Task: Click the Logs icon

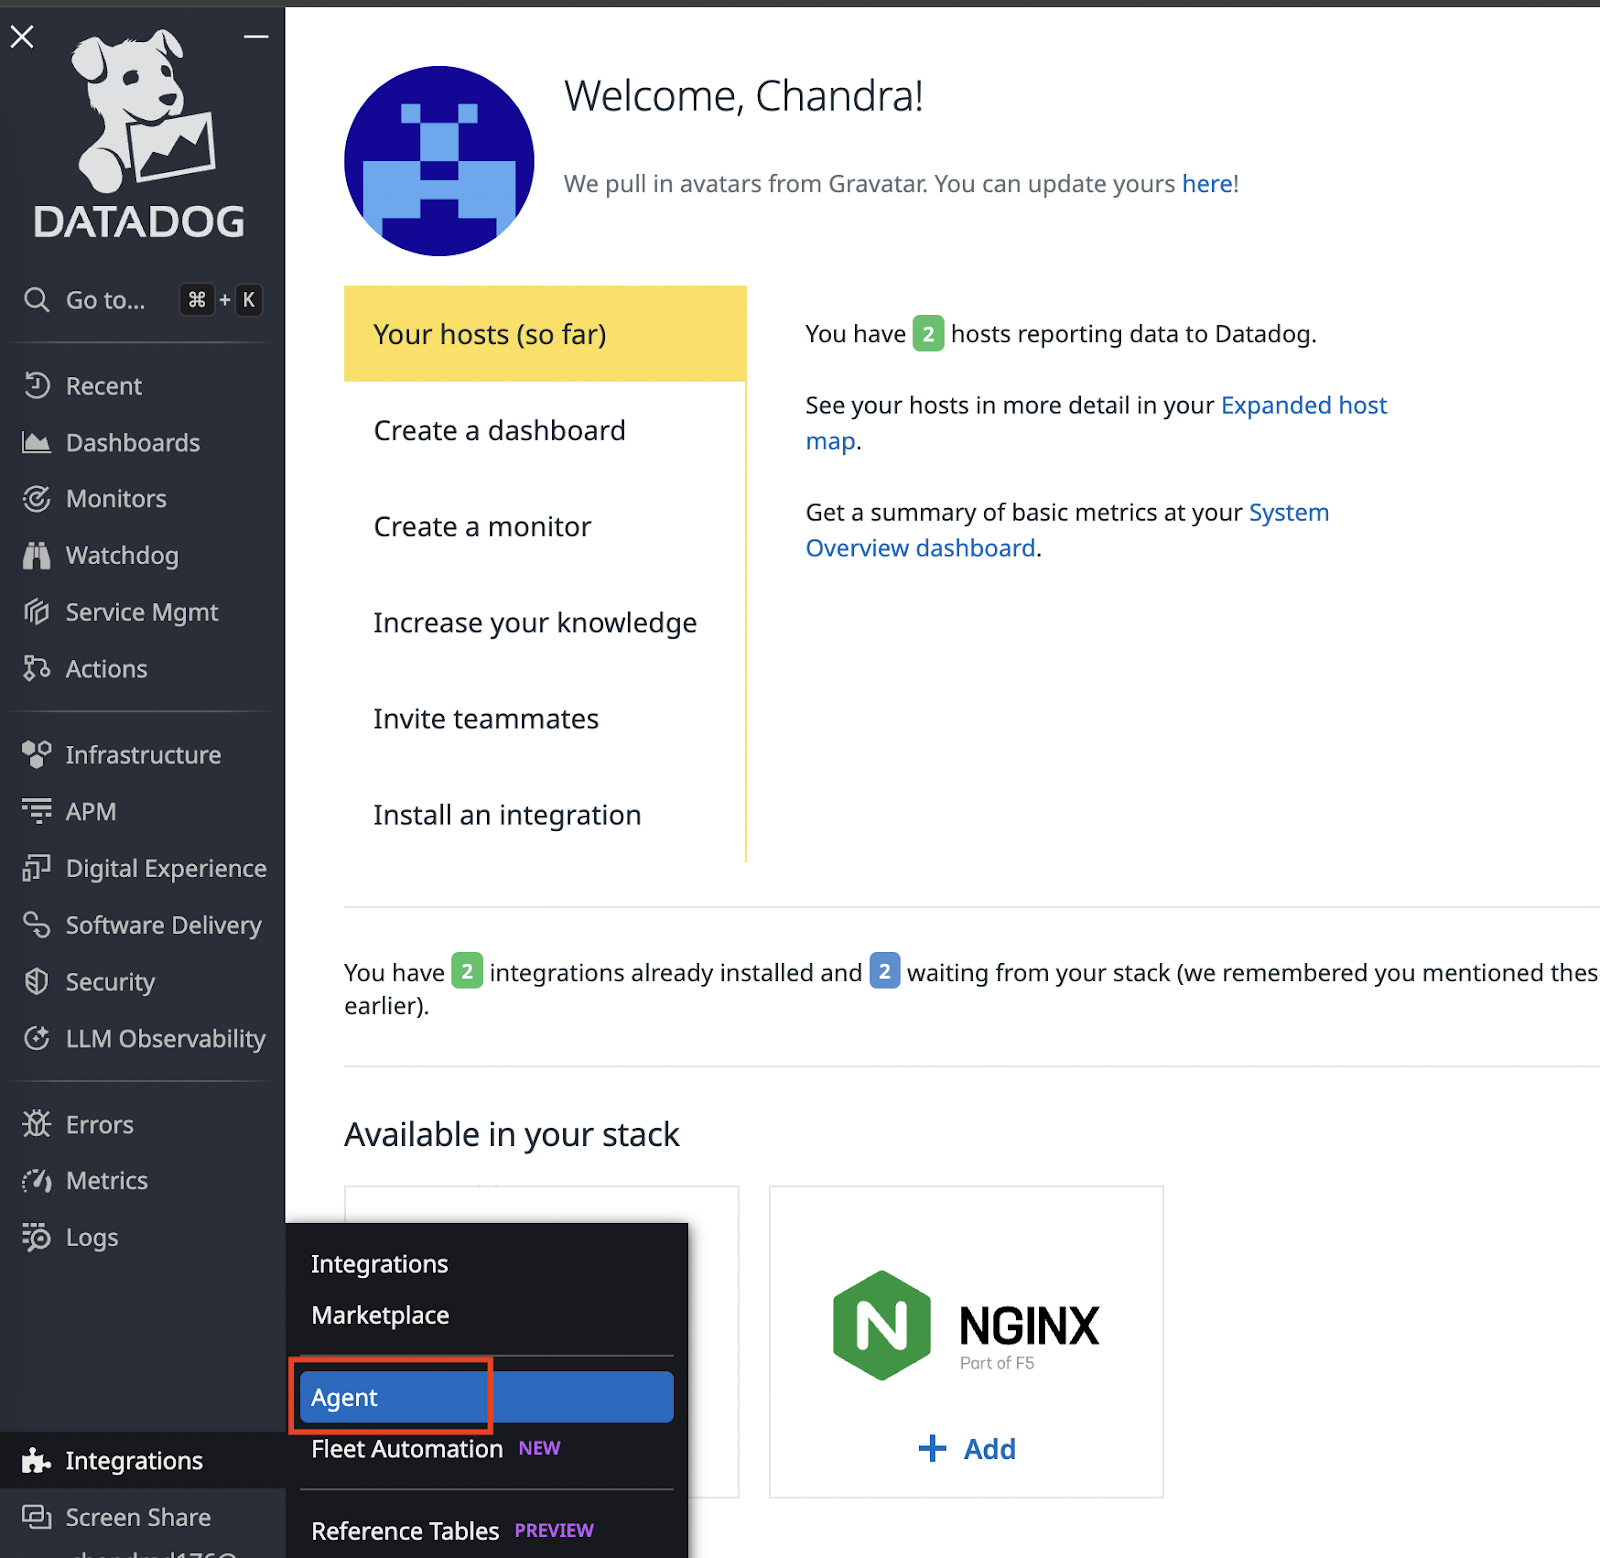Action: click(x=37, y=1238)
